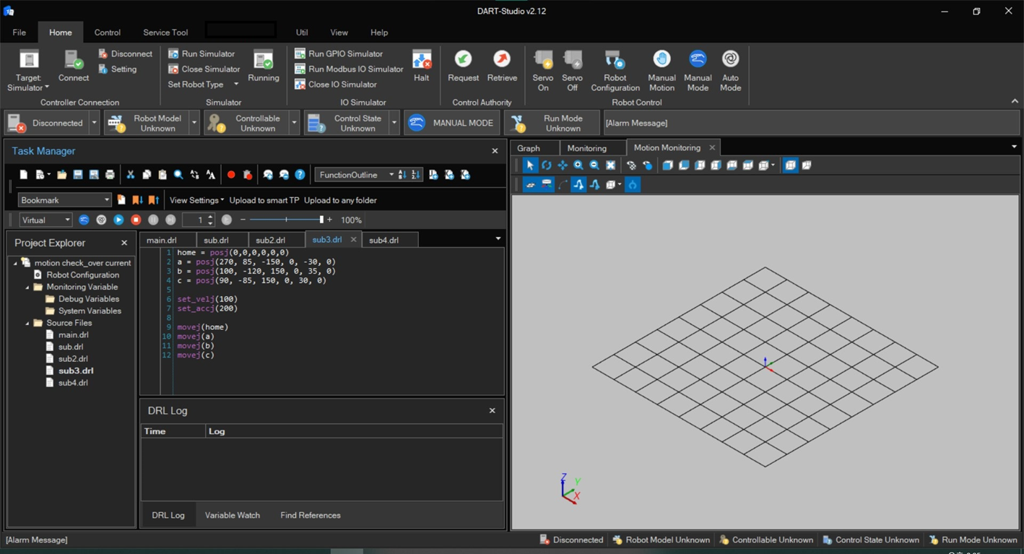Screen dimensions: 1024x554
Task: Switch to Auto Mode
Action: pyautogui.click(x=730, y=71)
